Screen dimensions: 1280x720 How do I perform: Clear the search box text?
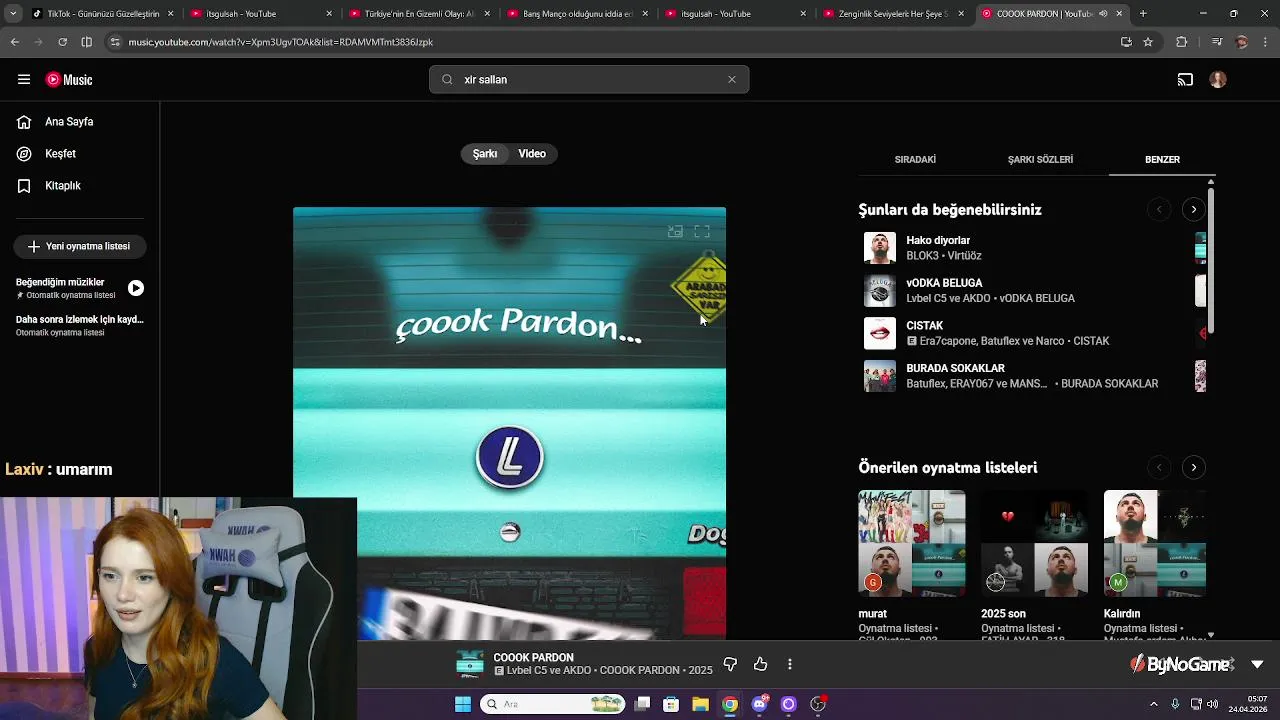732,80
